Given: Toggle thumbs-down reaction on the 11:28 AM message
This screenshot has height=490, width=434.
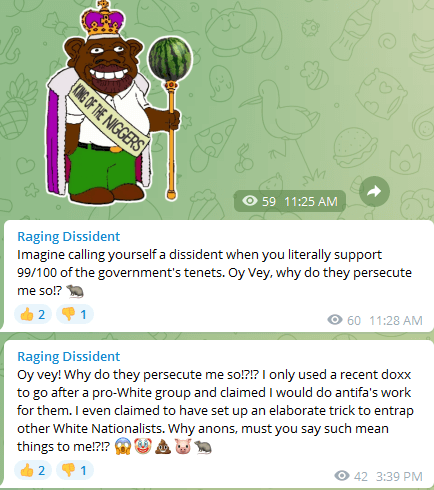Looking at the screenshot, I should click(75, 314).
